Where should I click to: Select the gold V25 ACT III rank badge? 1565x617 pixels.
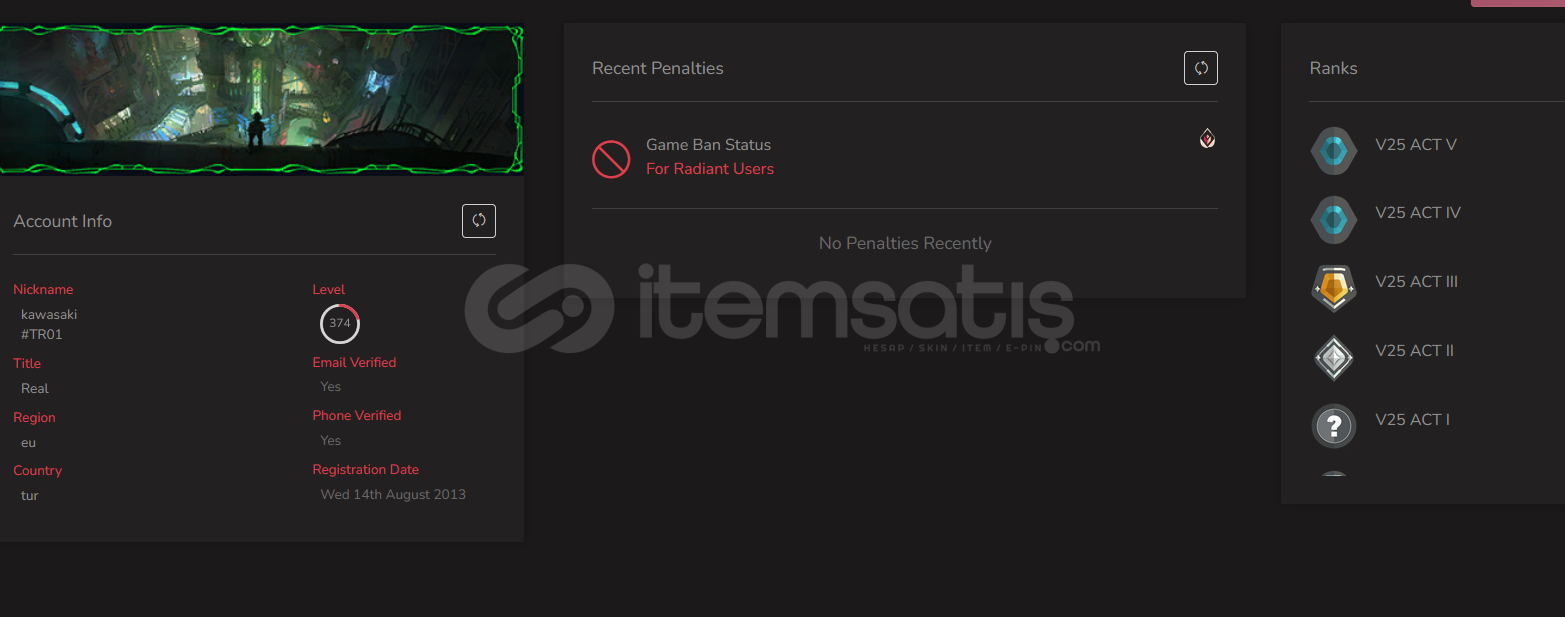[1334, 289]
